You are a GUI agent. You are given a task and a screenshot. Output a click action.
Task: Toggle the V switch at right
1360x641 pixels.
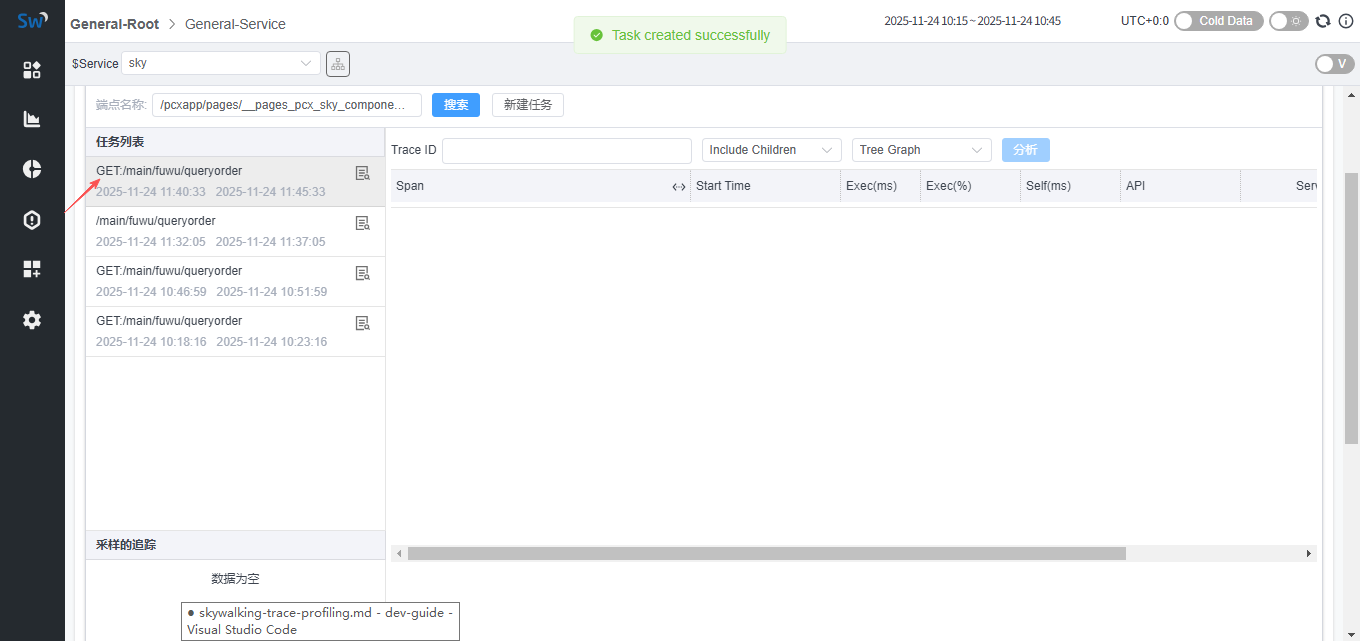point(1334,64)
